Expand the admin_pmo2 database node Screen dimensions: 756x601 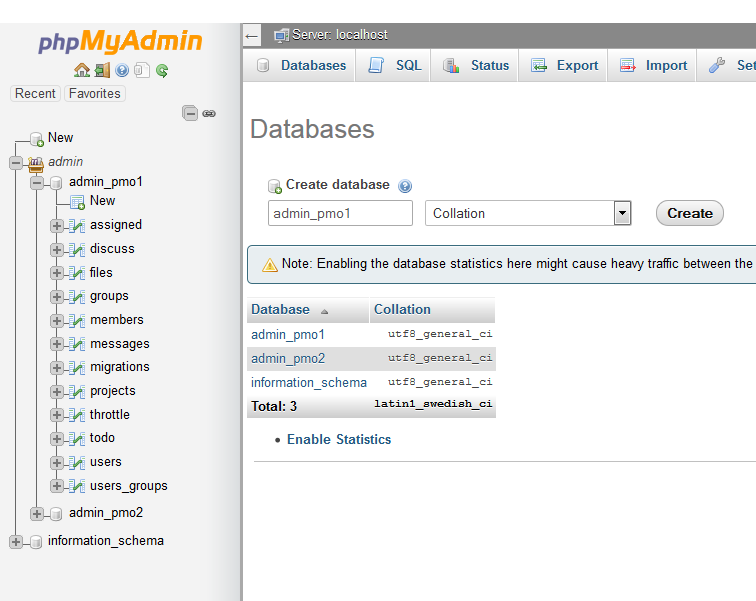pyautogui.click(x=37, y=513)
